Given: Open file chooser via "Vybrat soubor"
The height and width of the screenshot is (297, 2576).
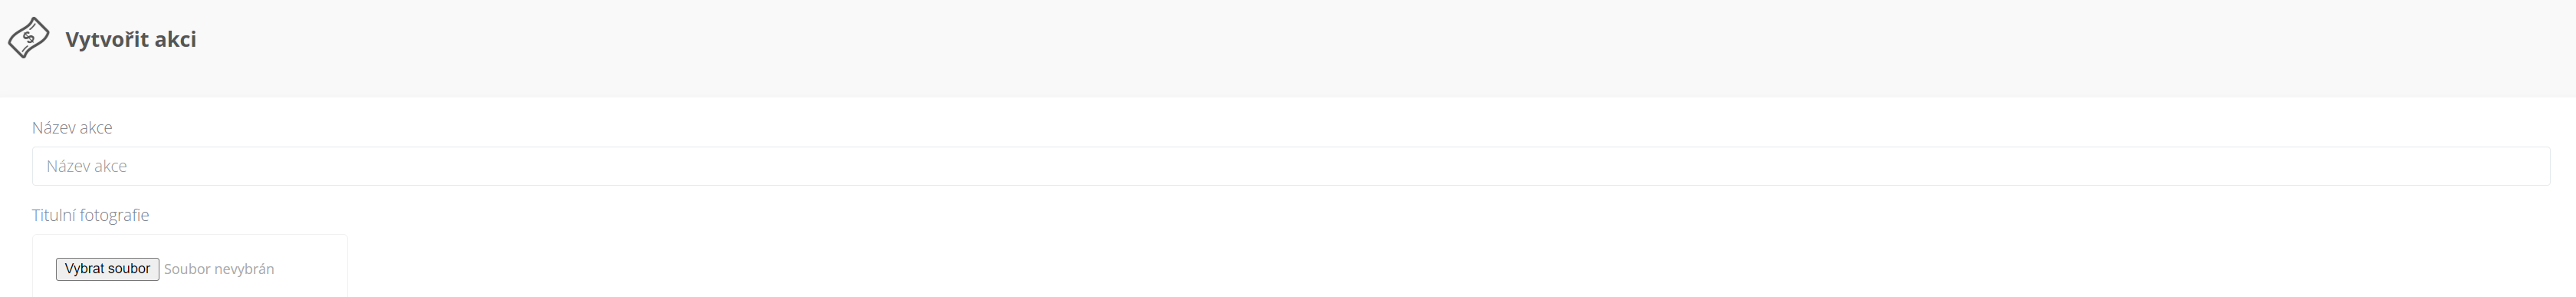Looking at the screenshot, I should [x=107, y=269].
